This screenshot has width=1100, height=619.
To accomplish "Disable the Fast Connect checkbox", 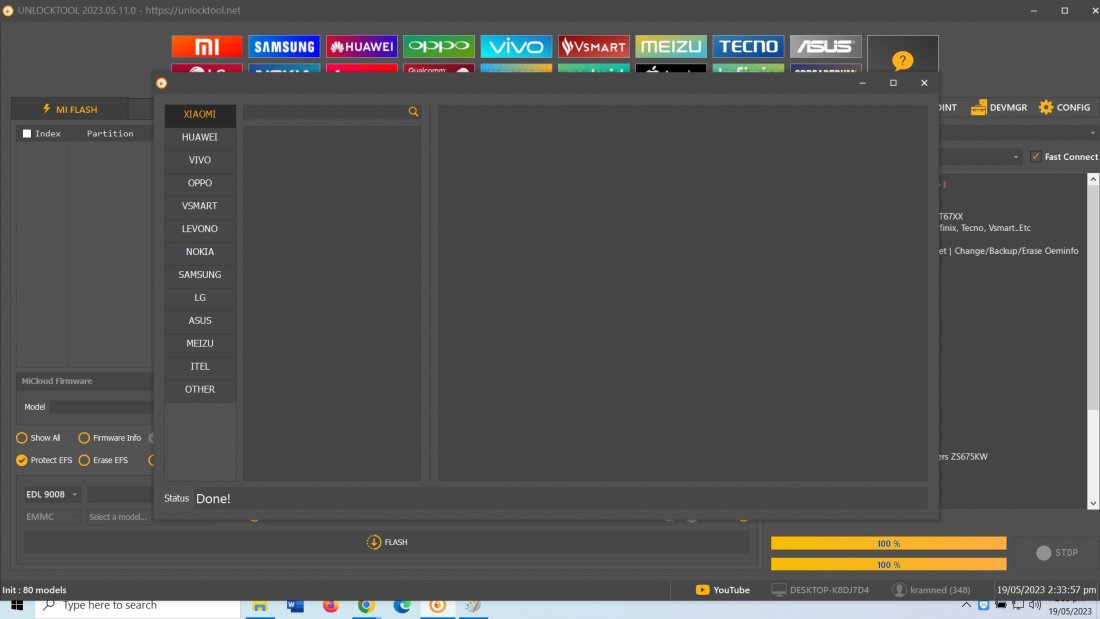I will (x=1035, y=157).
